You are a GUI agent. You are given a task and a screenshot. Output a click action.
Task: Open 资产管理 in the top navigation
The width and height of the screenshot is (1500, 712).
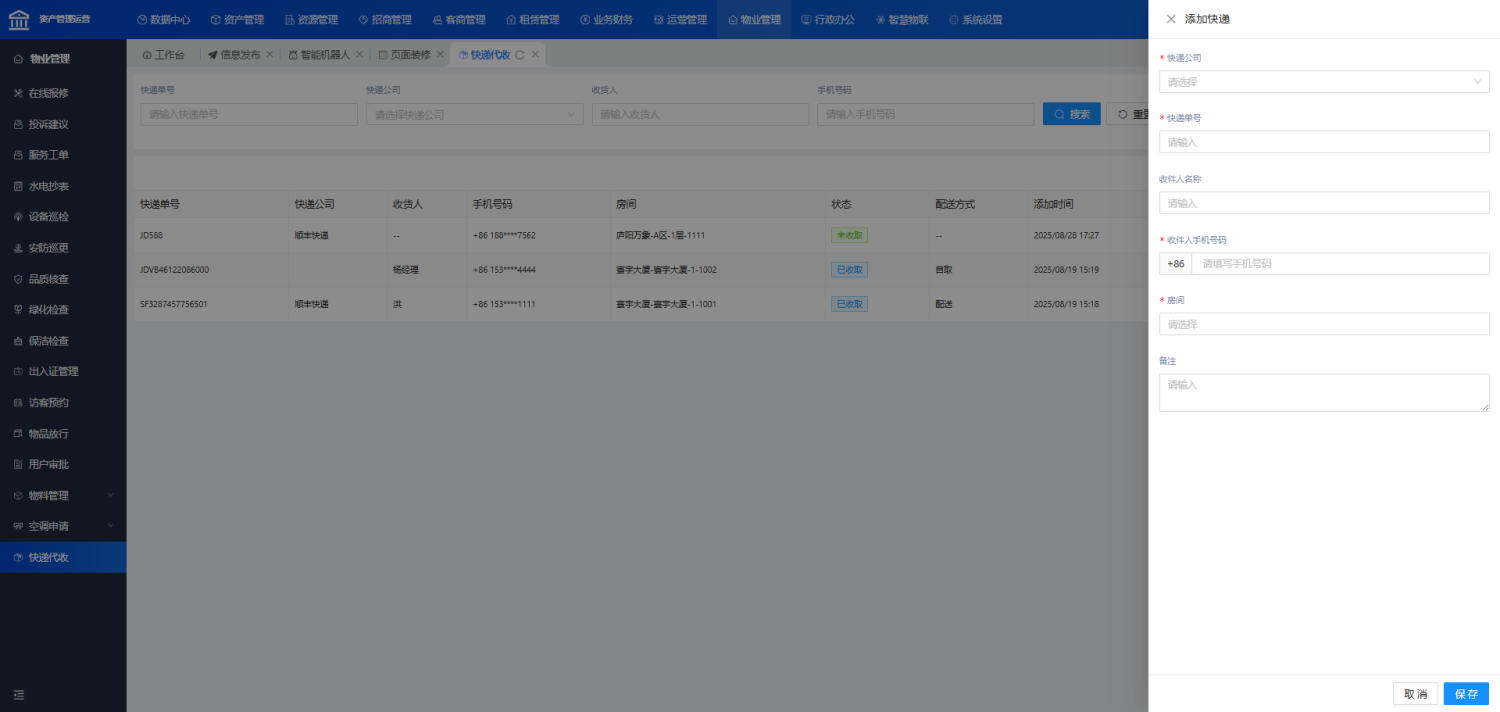click(x=237, y=19)
